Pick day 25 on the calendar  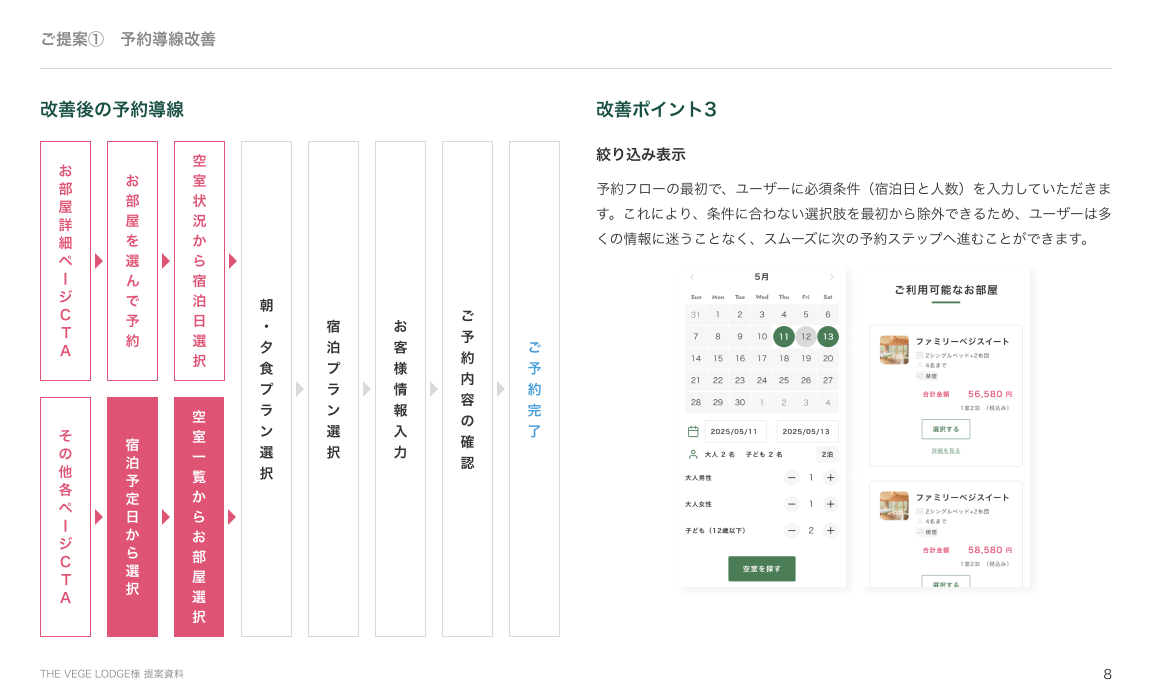[x=784, y=380]
